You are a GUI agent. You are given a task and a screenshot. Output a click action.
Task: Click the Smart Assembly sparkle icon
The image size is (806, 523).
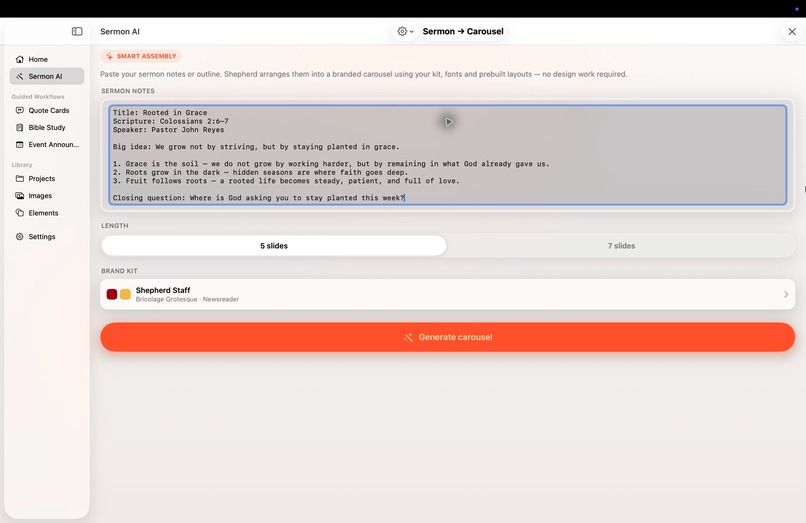(x=109, y=56)
